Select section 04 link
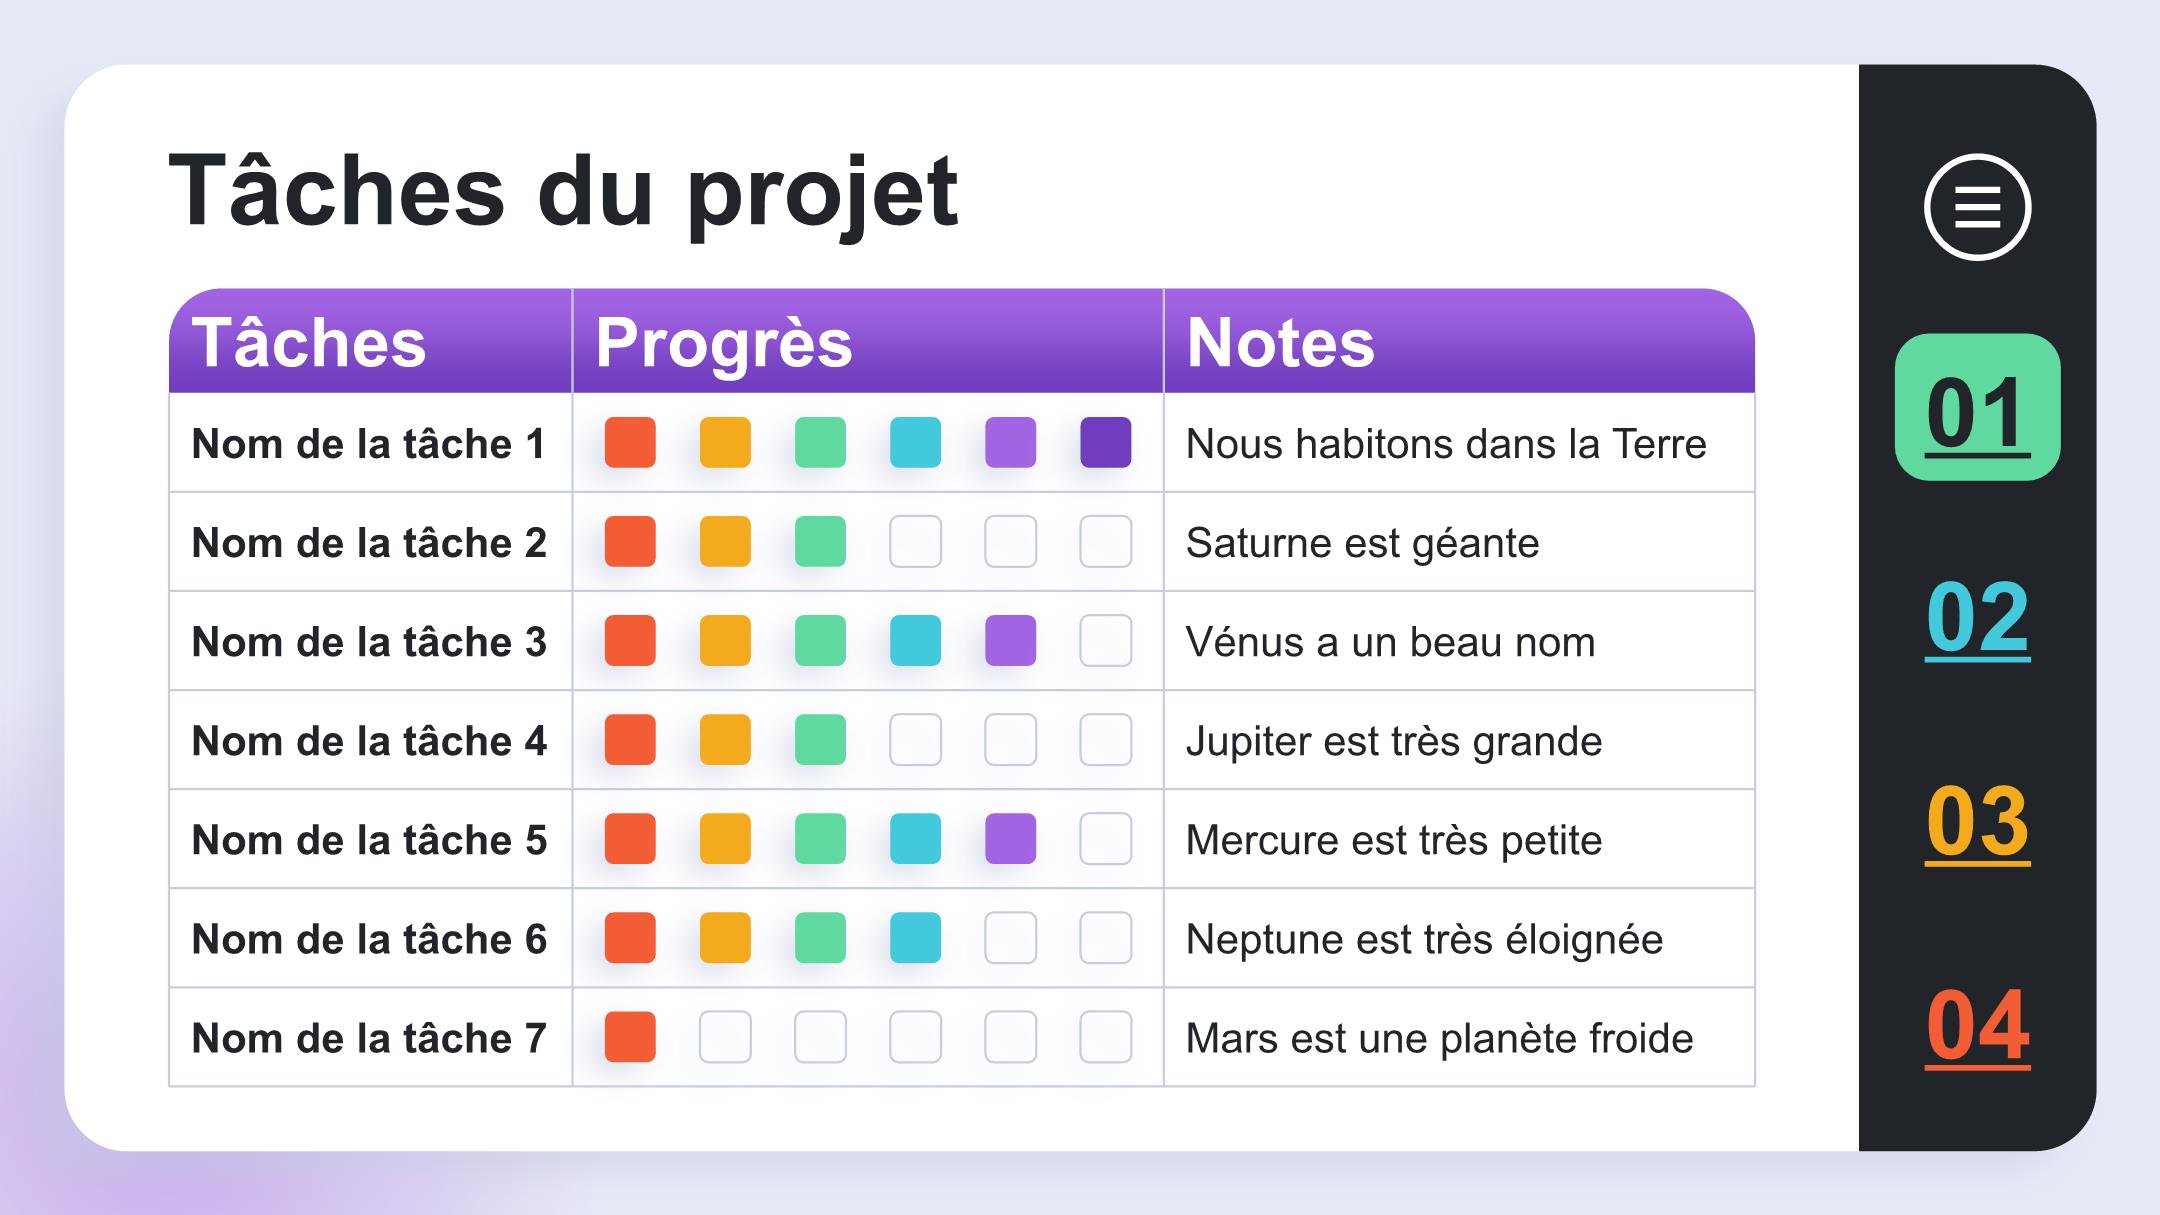The image size is (2160, 1215). (x=1977, y=1027)
